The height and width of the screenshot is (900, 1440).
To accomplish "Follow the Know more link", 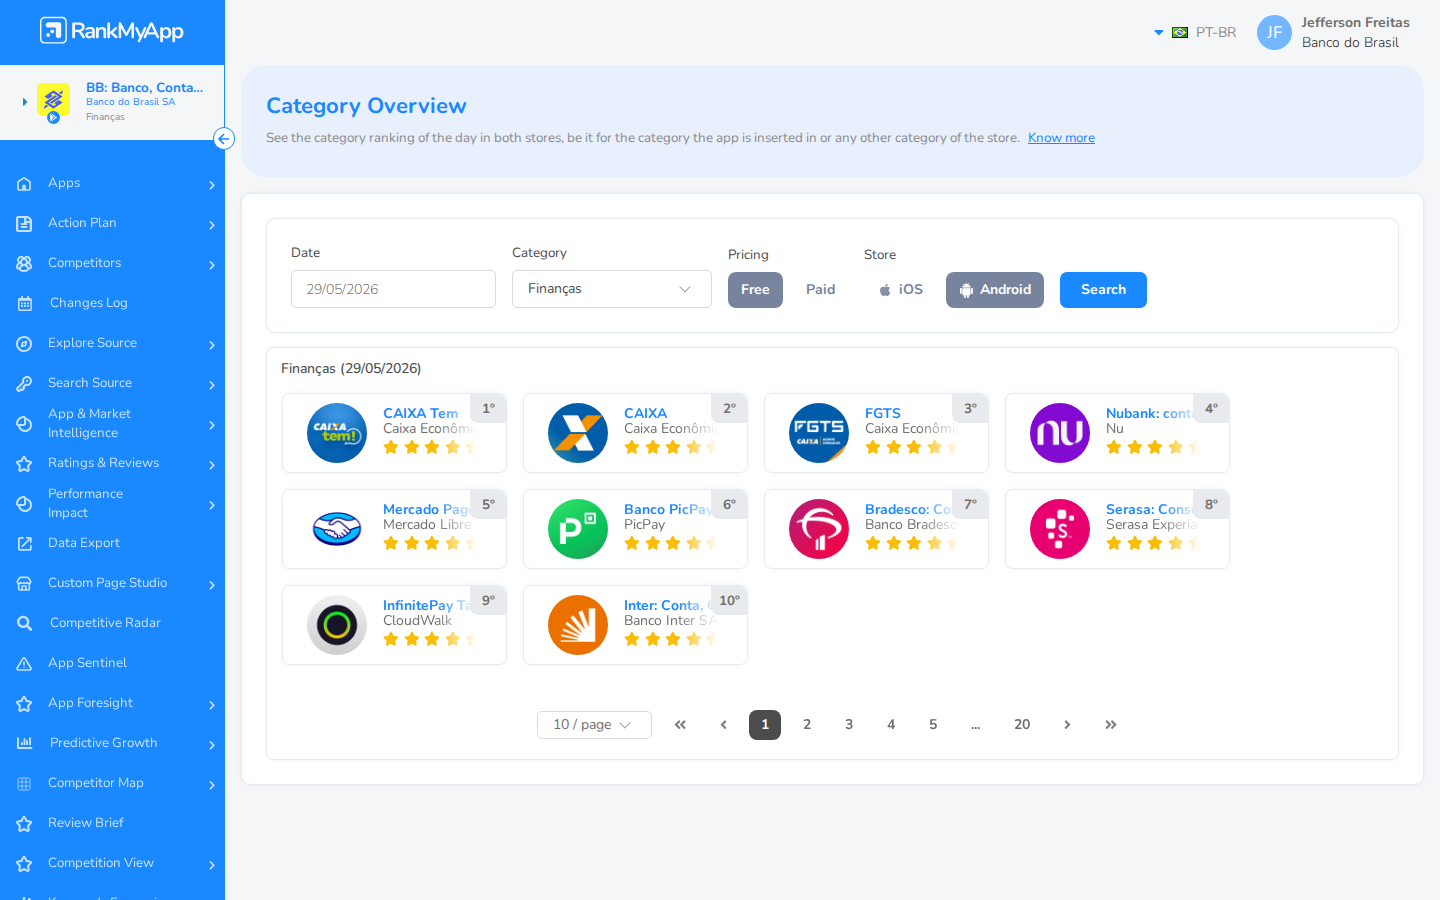I will click(1061, 138).
